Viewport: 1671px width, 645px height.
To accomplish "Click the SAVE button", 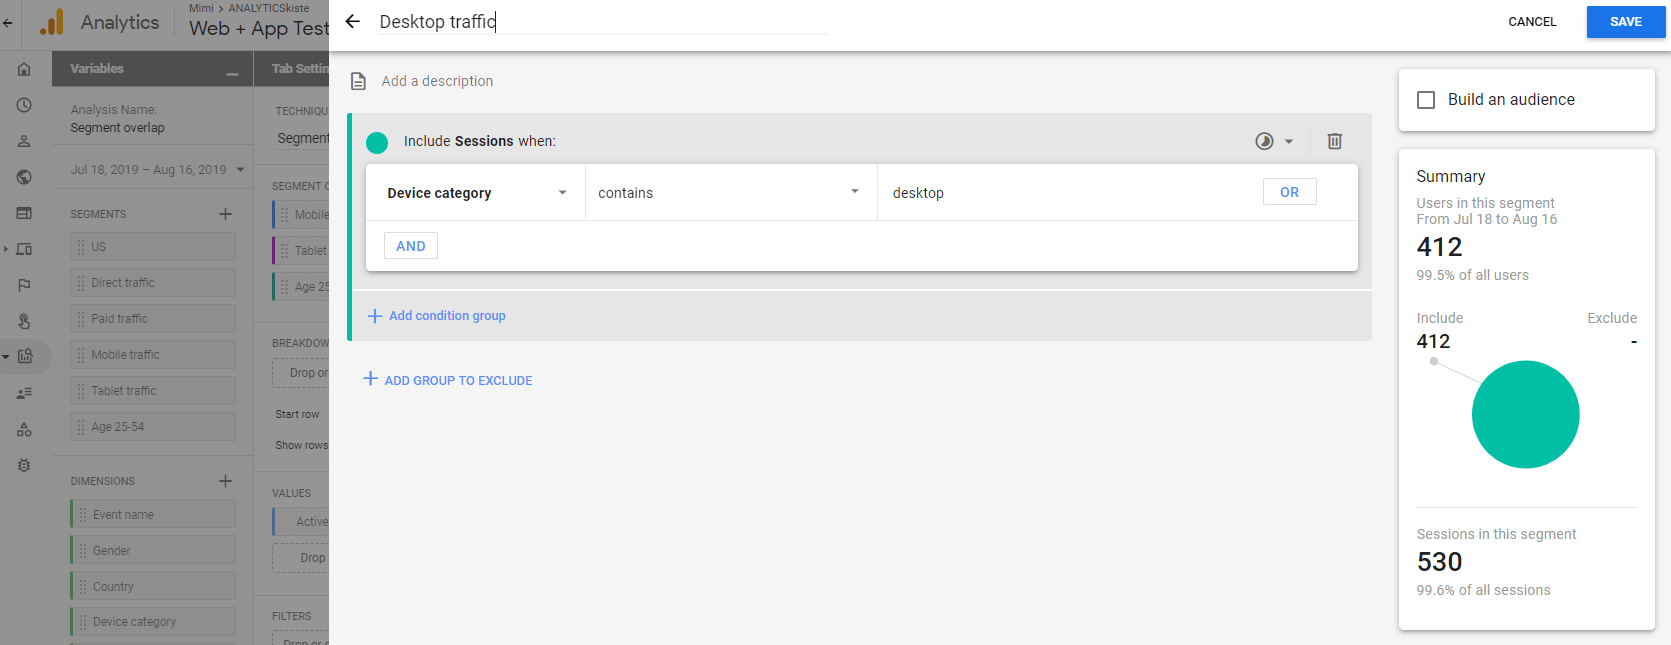I will (1625, 22).
